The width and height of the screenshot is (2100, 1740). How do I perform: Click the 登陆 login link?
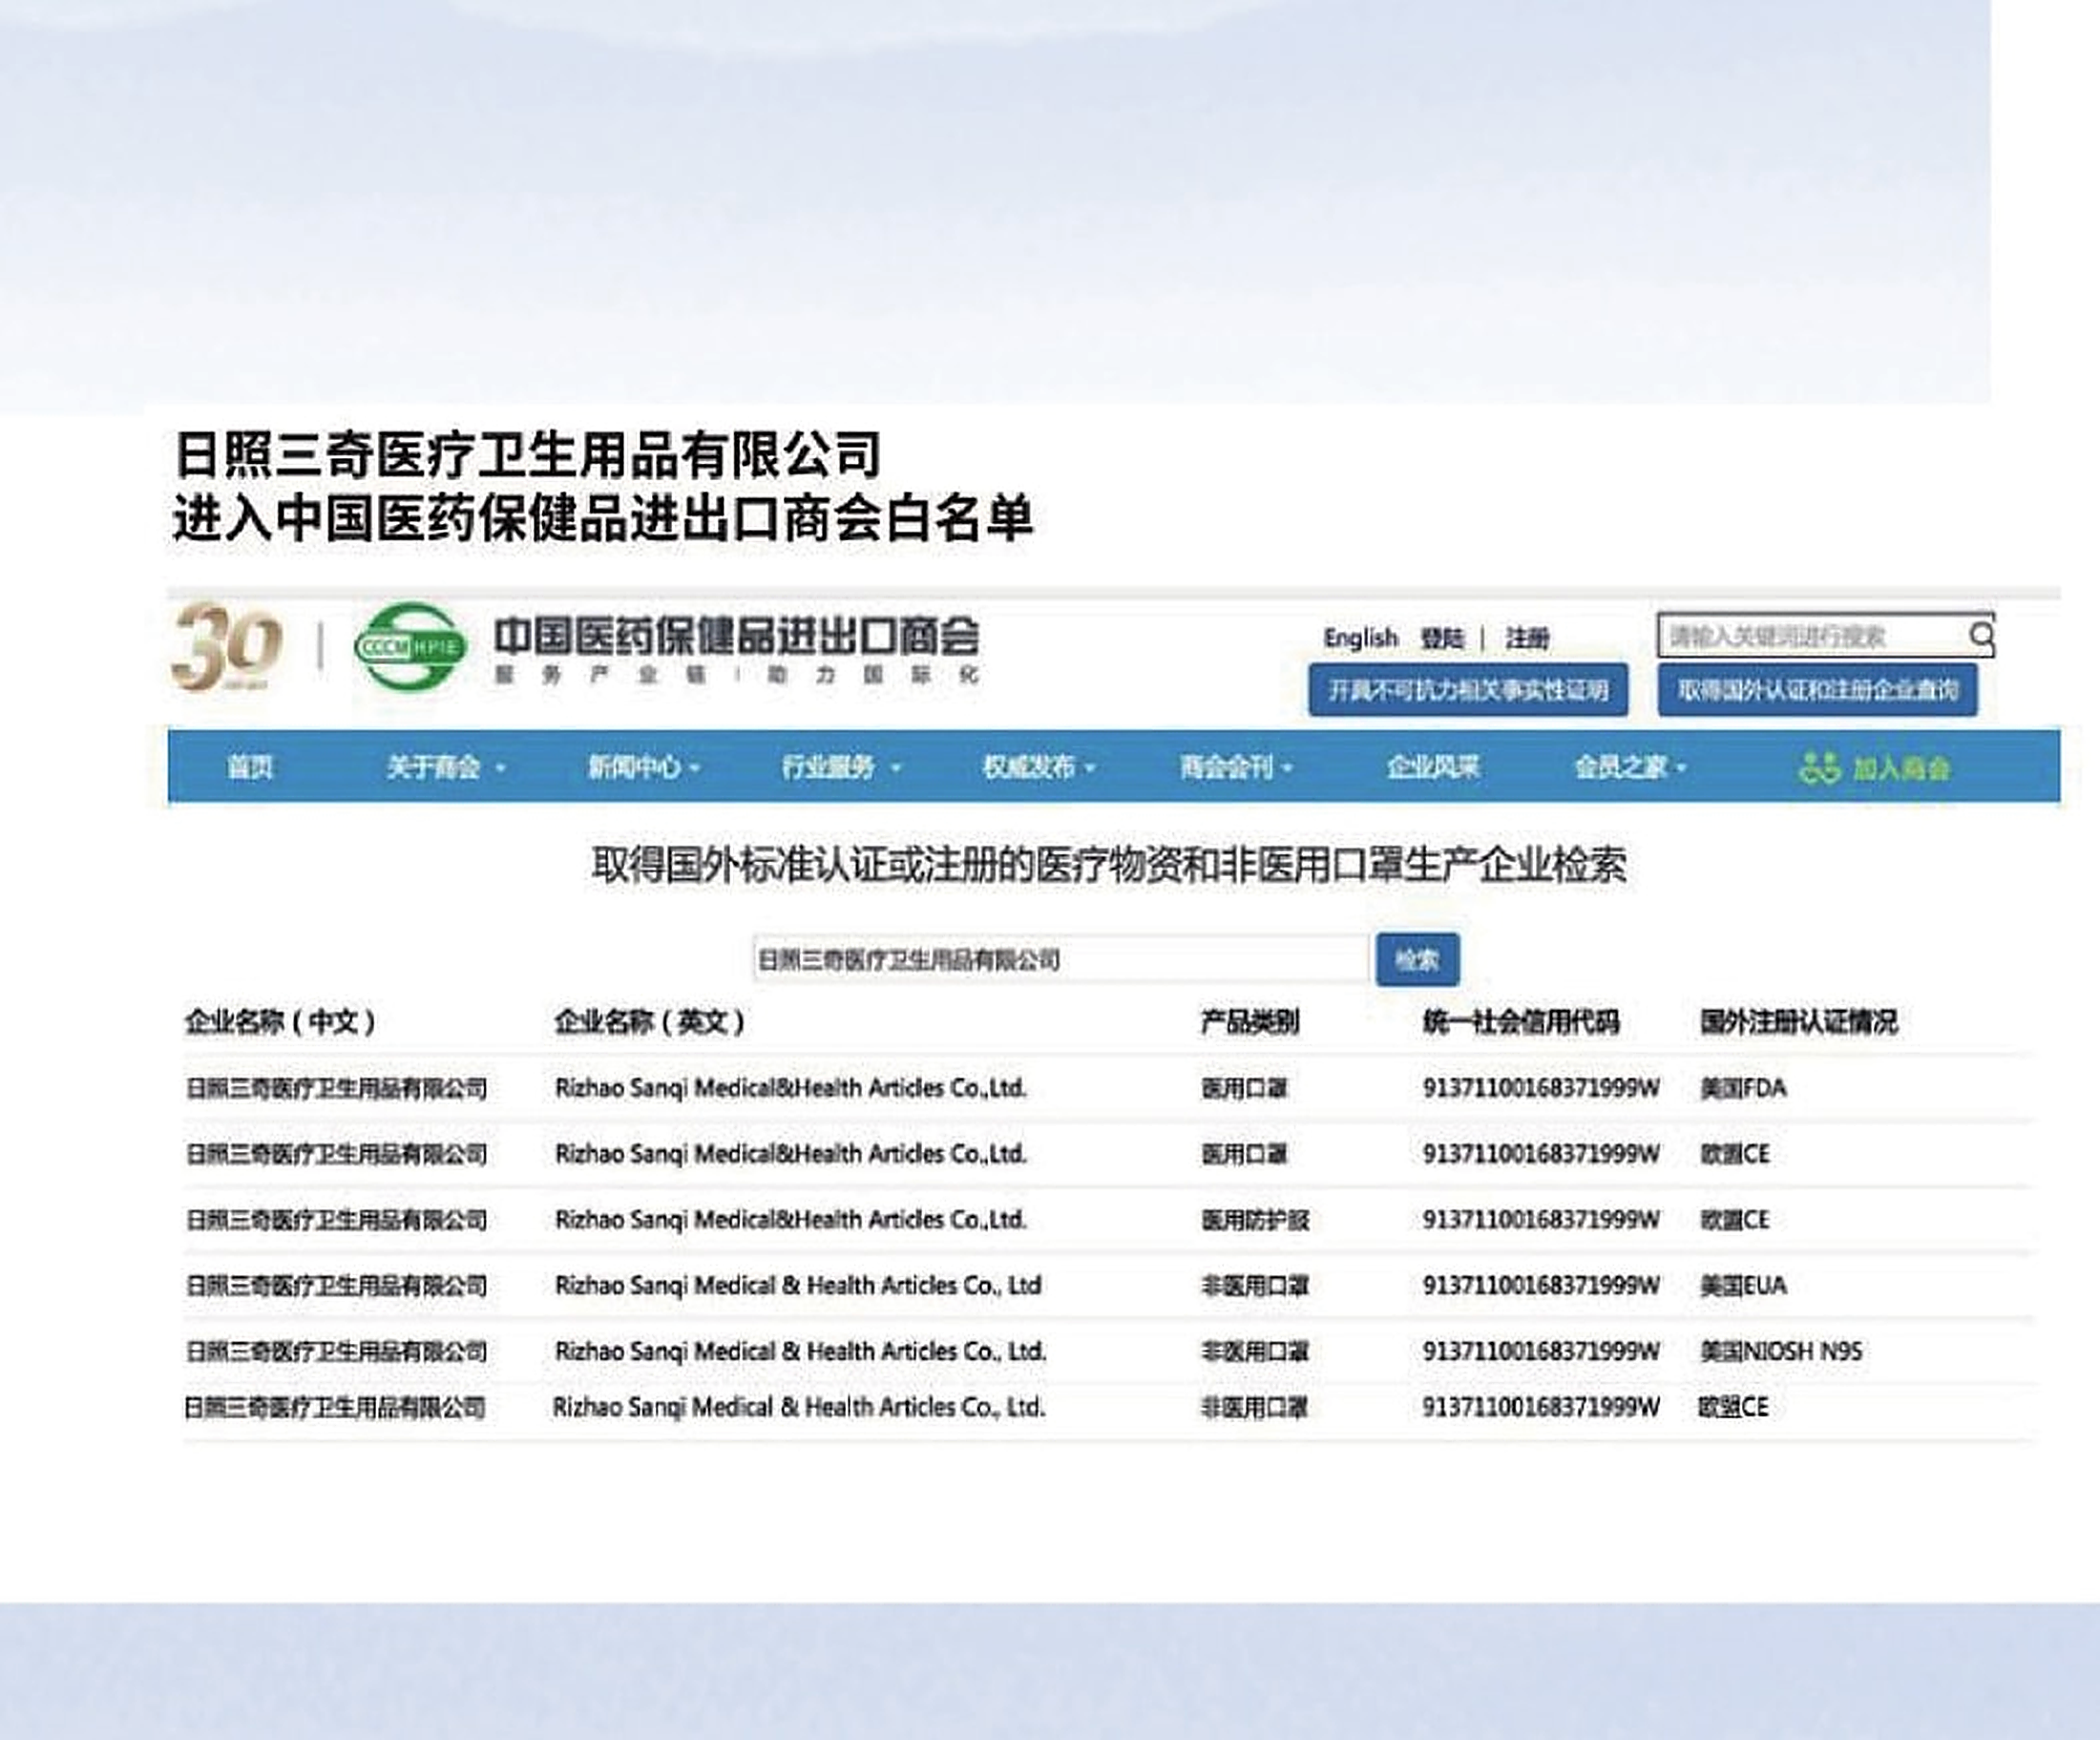pyautogui.click(x=1442, y=638)
